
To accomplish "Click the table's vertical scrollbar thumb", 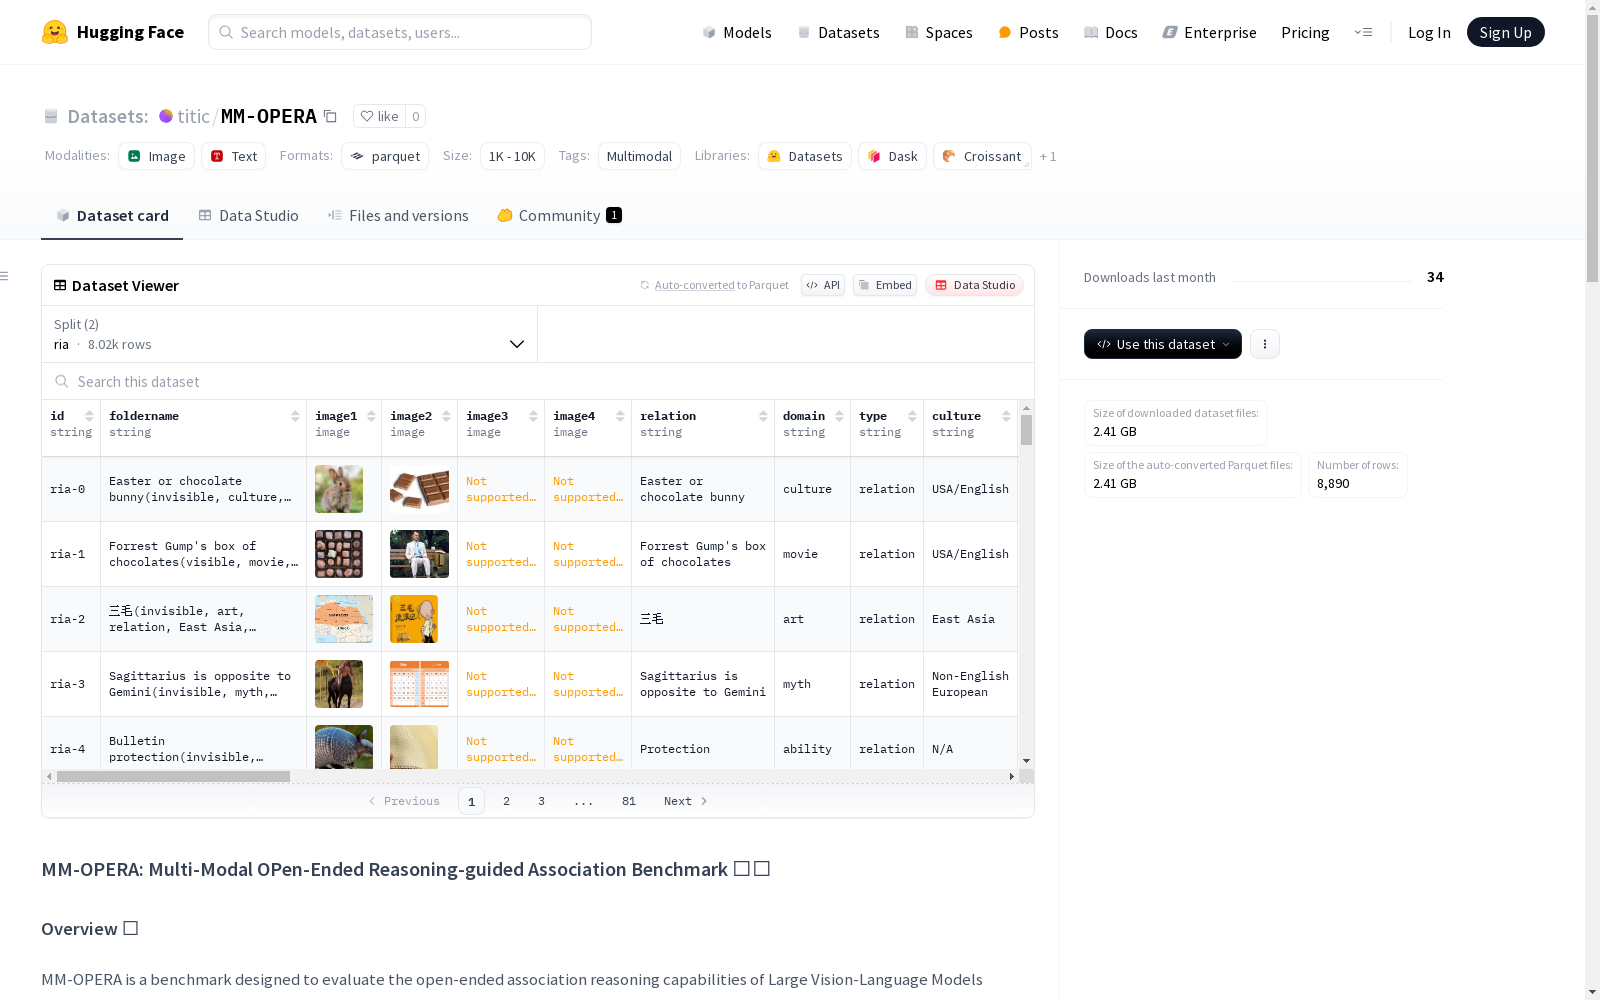I will 1026,430.
